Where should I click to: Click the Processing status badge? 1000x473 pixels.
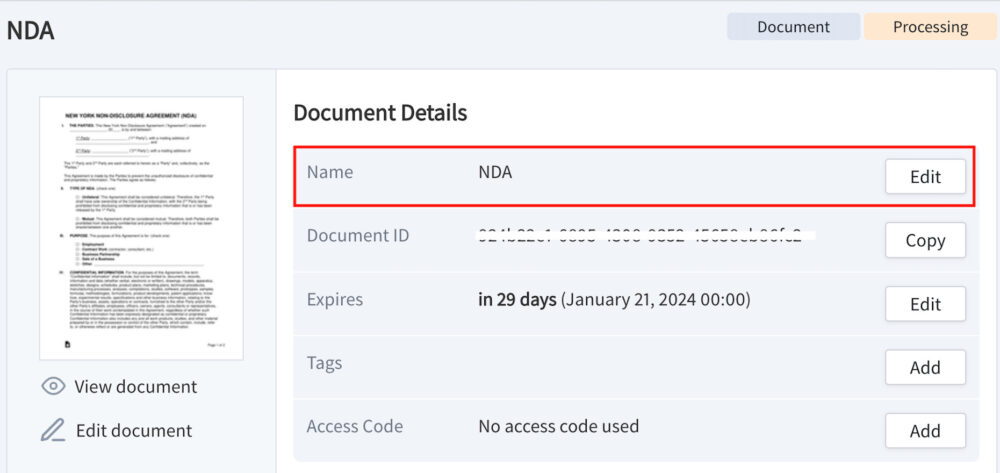[930, 27]
